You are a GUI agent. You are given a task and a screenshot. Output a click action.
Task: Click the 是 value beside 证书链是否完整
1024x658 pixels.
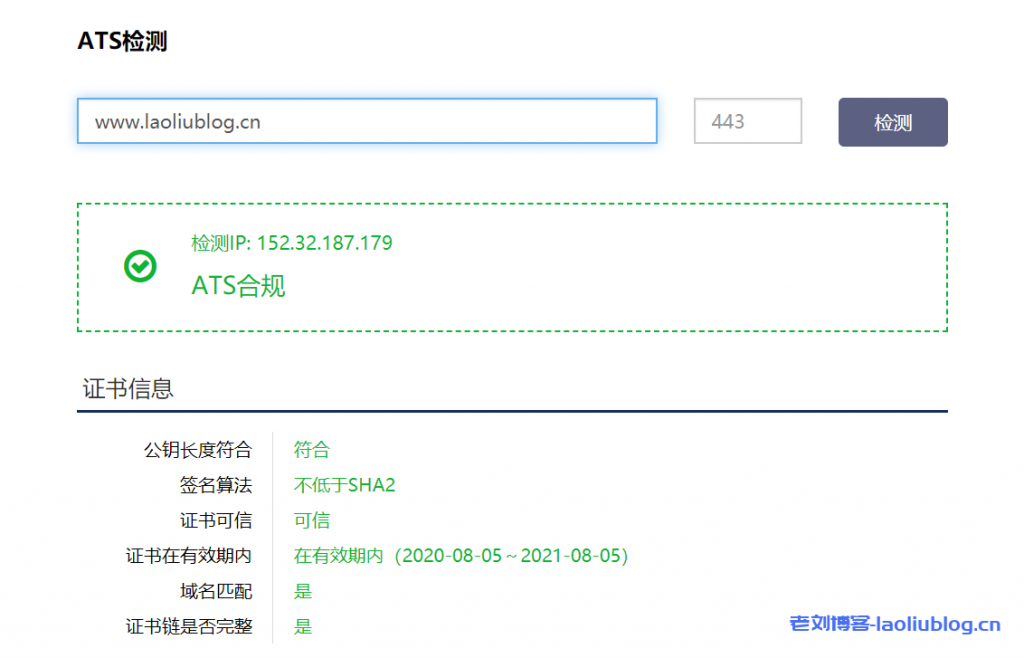(x=302, y=625)
